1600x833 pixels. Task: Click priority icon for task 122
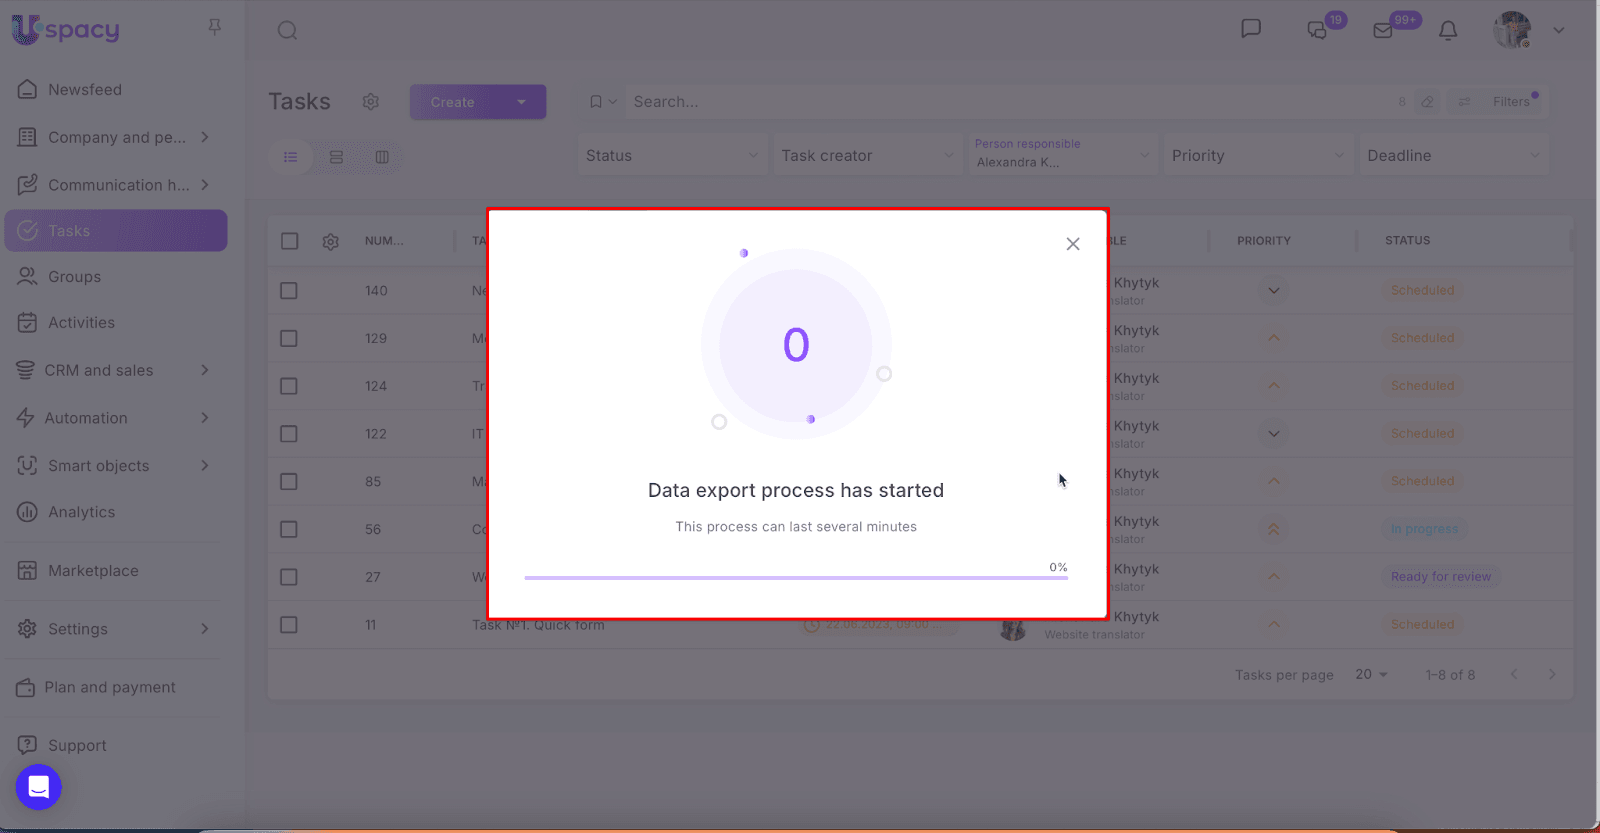pyautogui.click(x=1273, y=434)
